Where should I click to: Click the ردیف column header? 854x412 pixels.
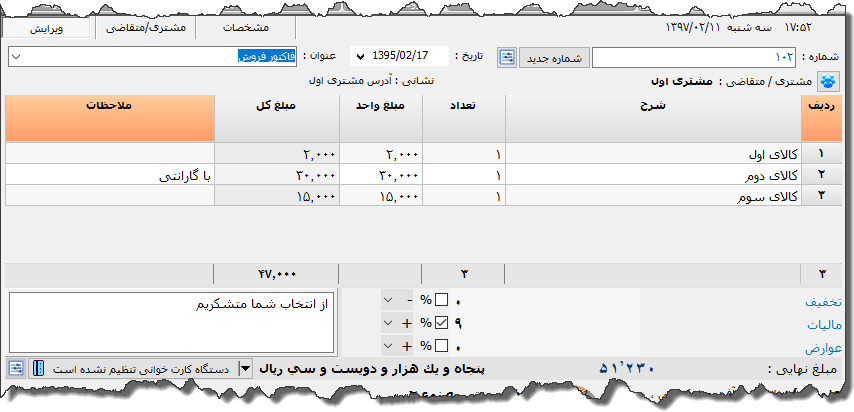tap(821, 118)
